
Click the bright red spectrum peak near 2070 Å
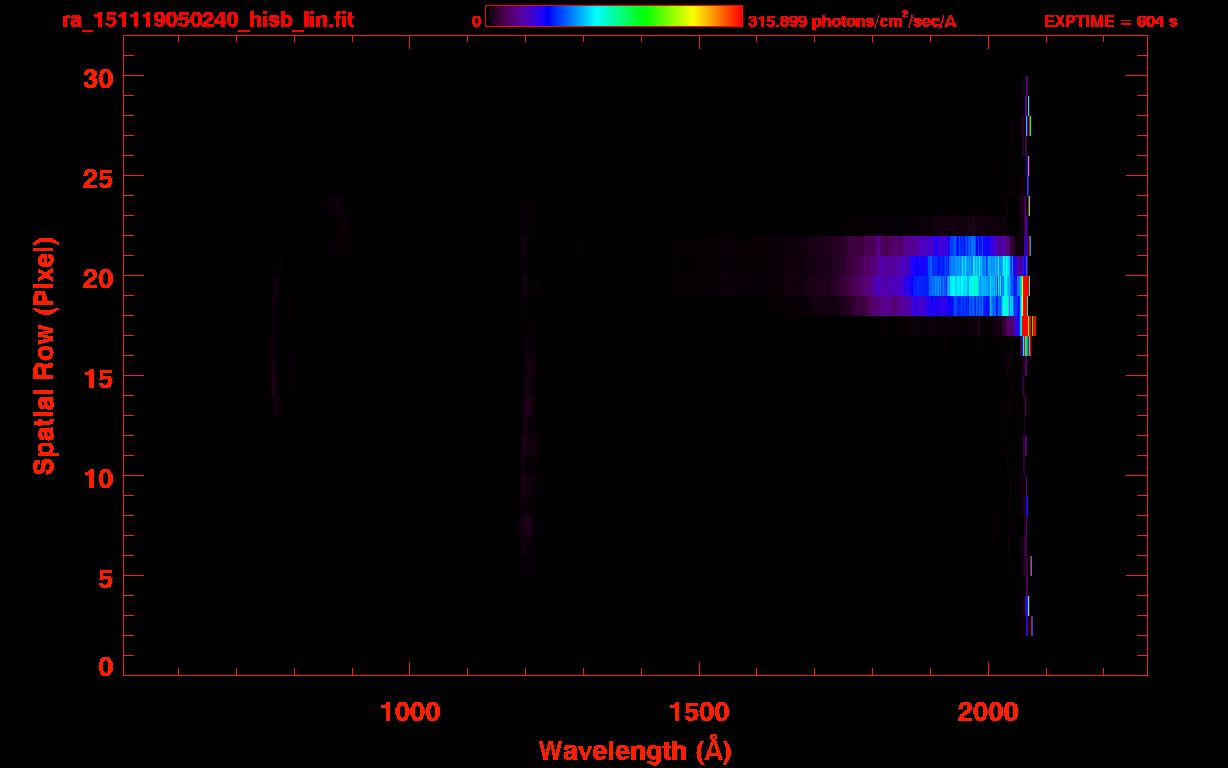(1029, 326)
